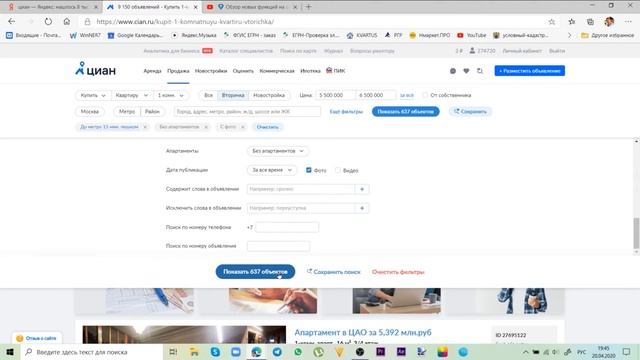Add page to favorites star icon
Viewport: 640px width, 360px height.
coord(551,22)
